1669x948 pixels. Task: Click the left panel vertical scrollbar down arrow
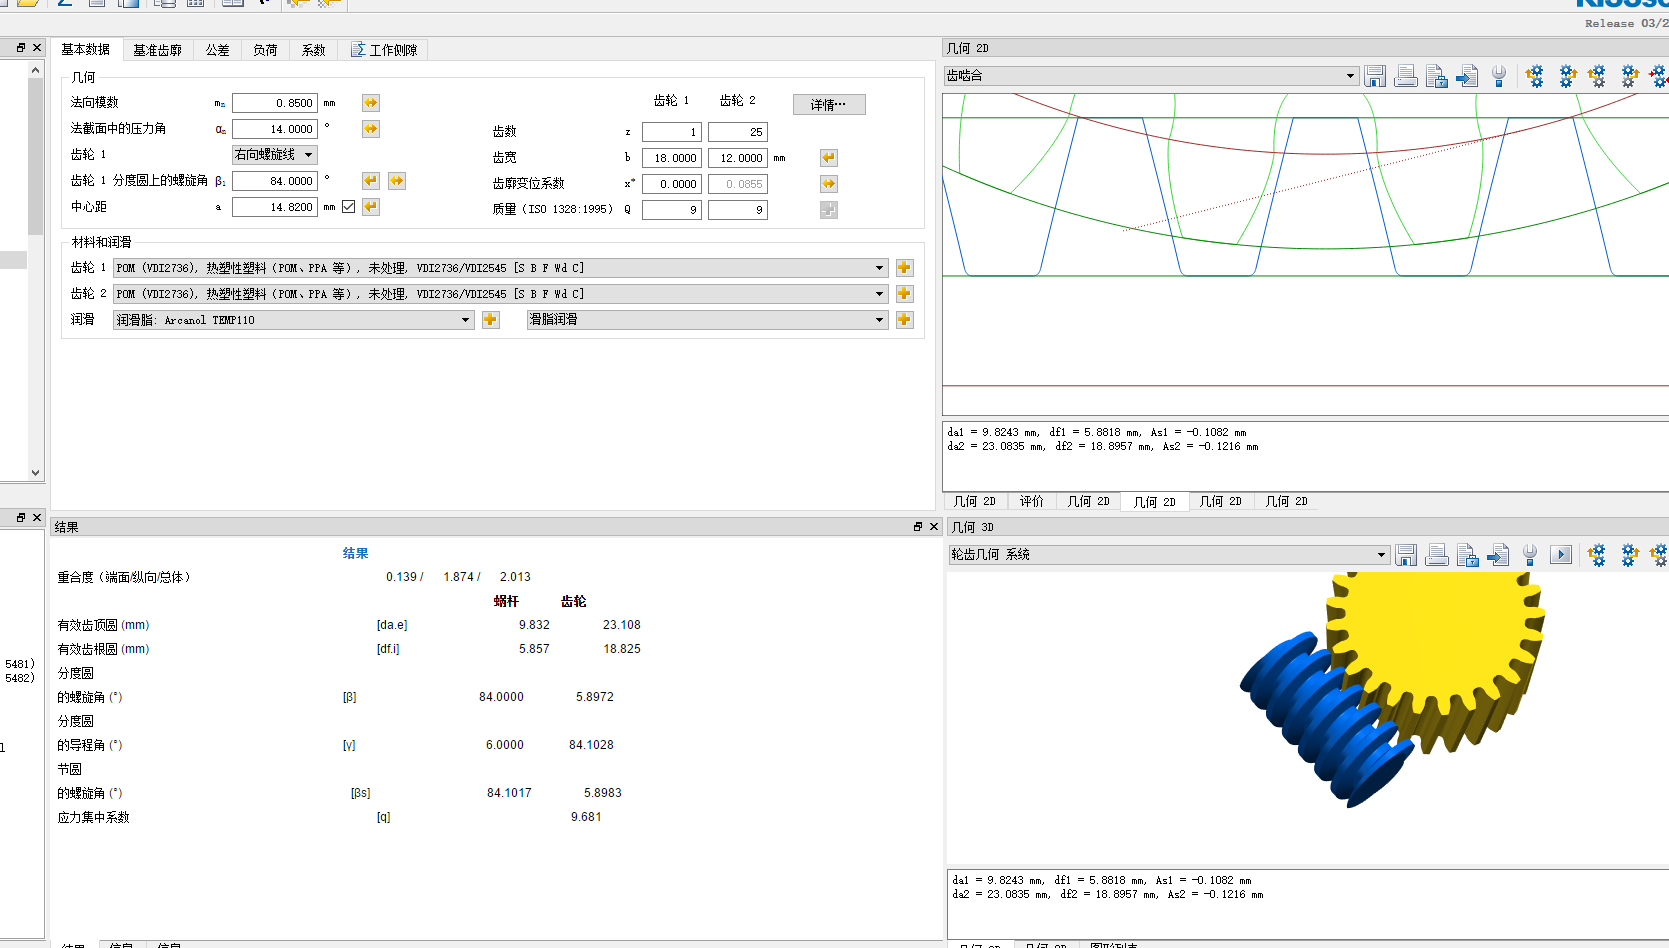(35, 473)
